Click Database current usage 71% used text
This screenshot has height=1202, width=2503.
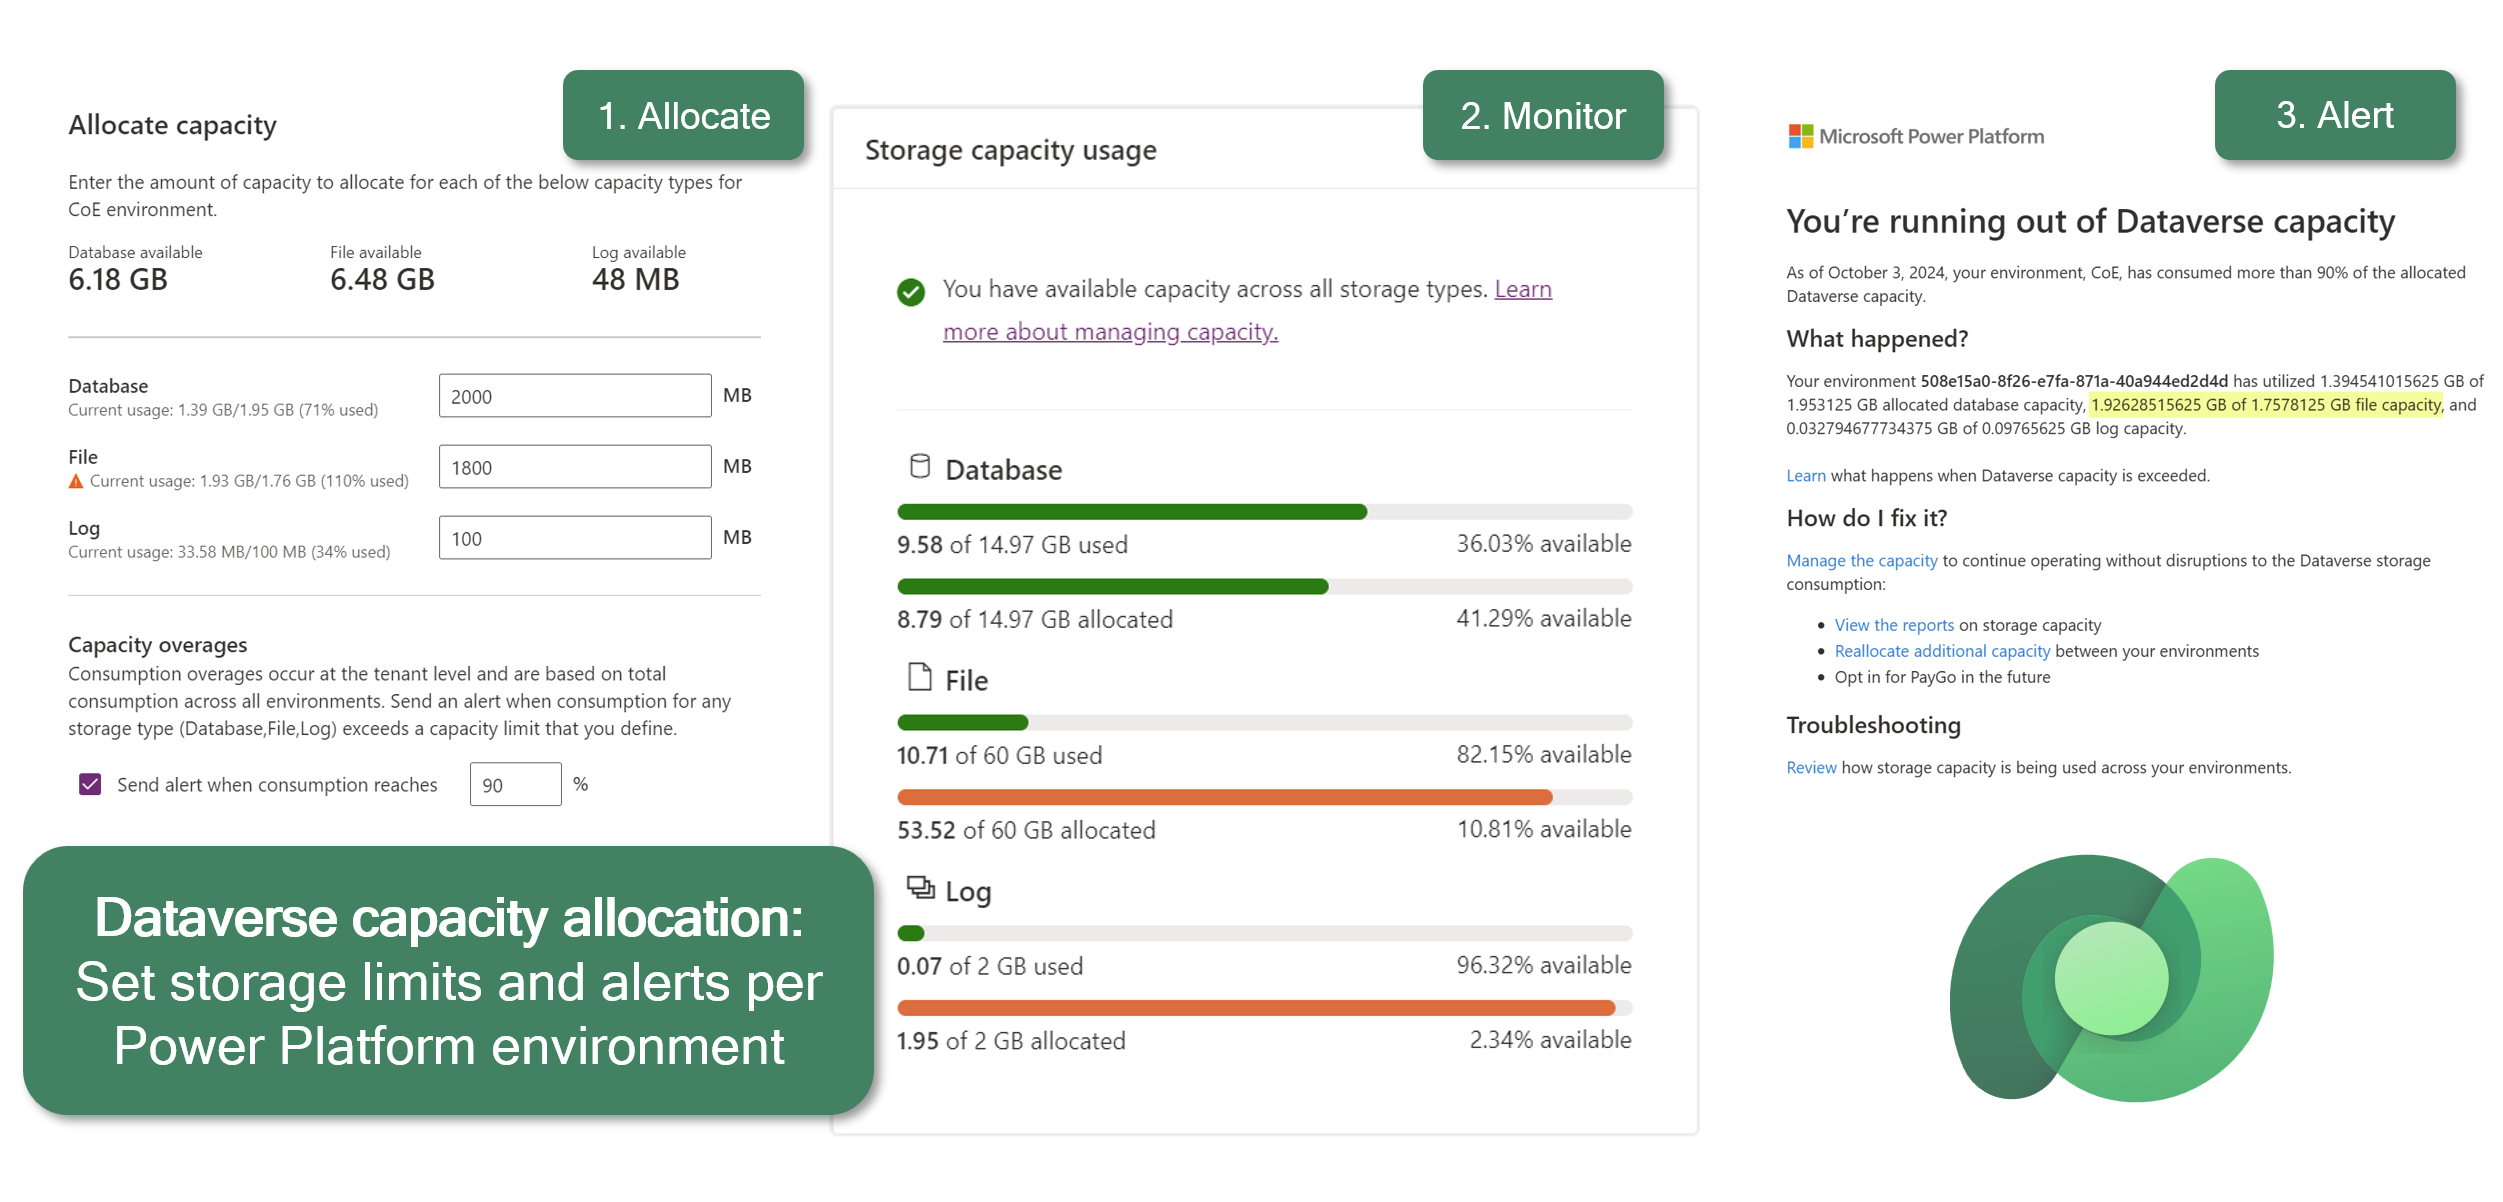coord(223,410)
